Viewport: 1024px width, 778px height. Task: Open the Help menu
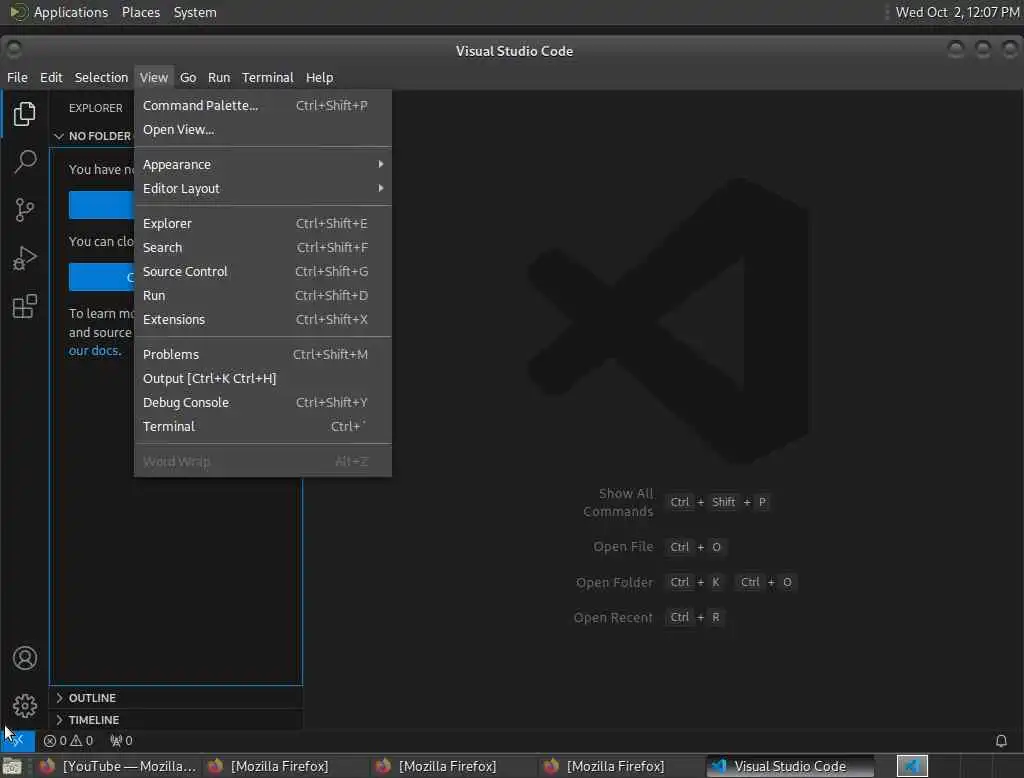coord(319,77)
